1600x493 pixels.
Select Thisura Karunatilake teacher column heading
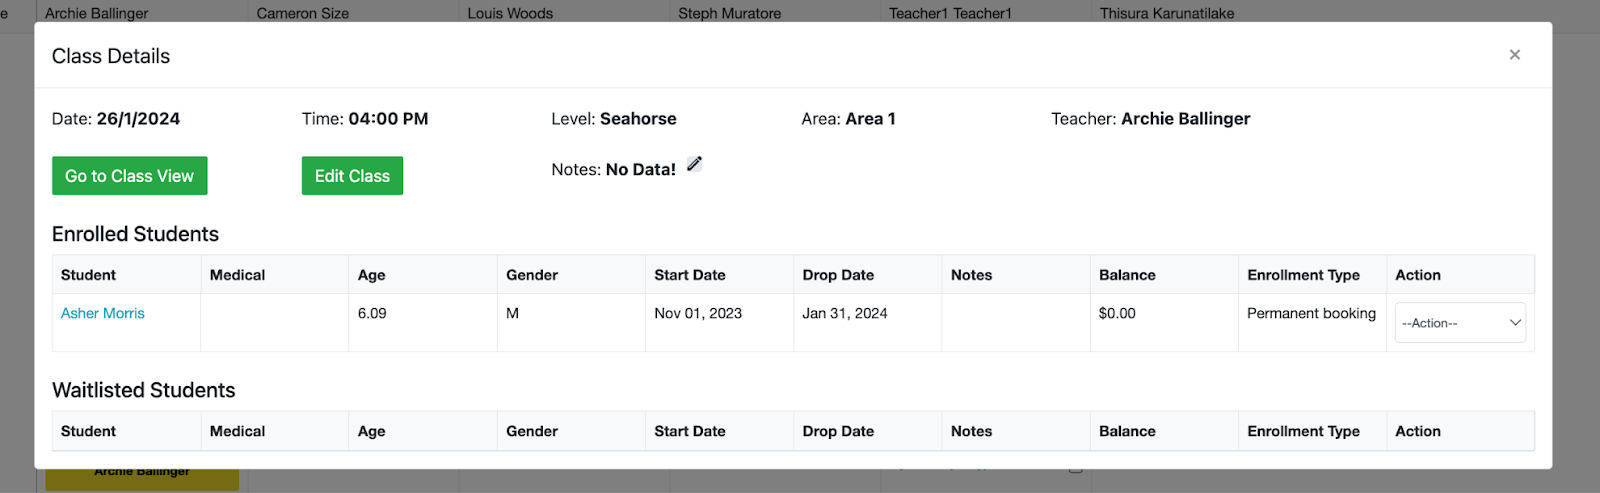pyautogui.click(x=1167, y=13)
